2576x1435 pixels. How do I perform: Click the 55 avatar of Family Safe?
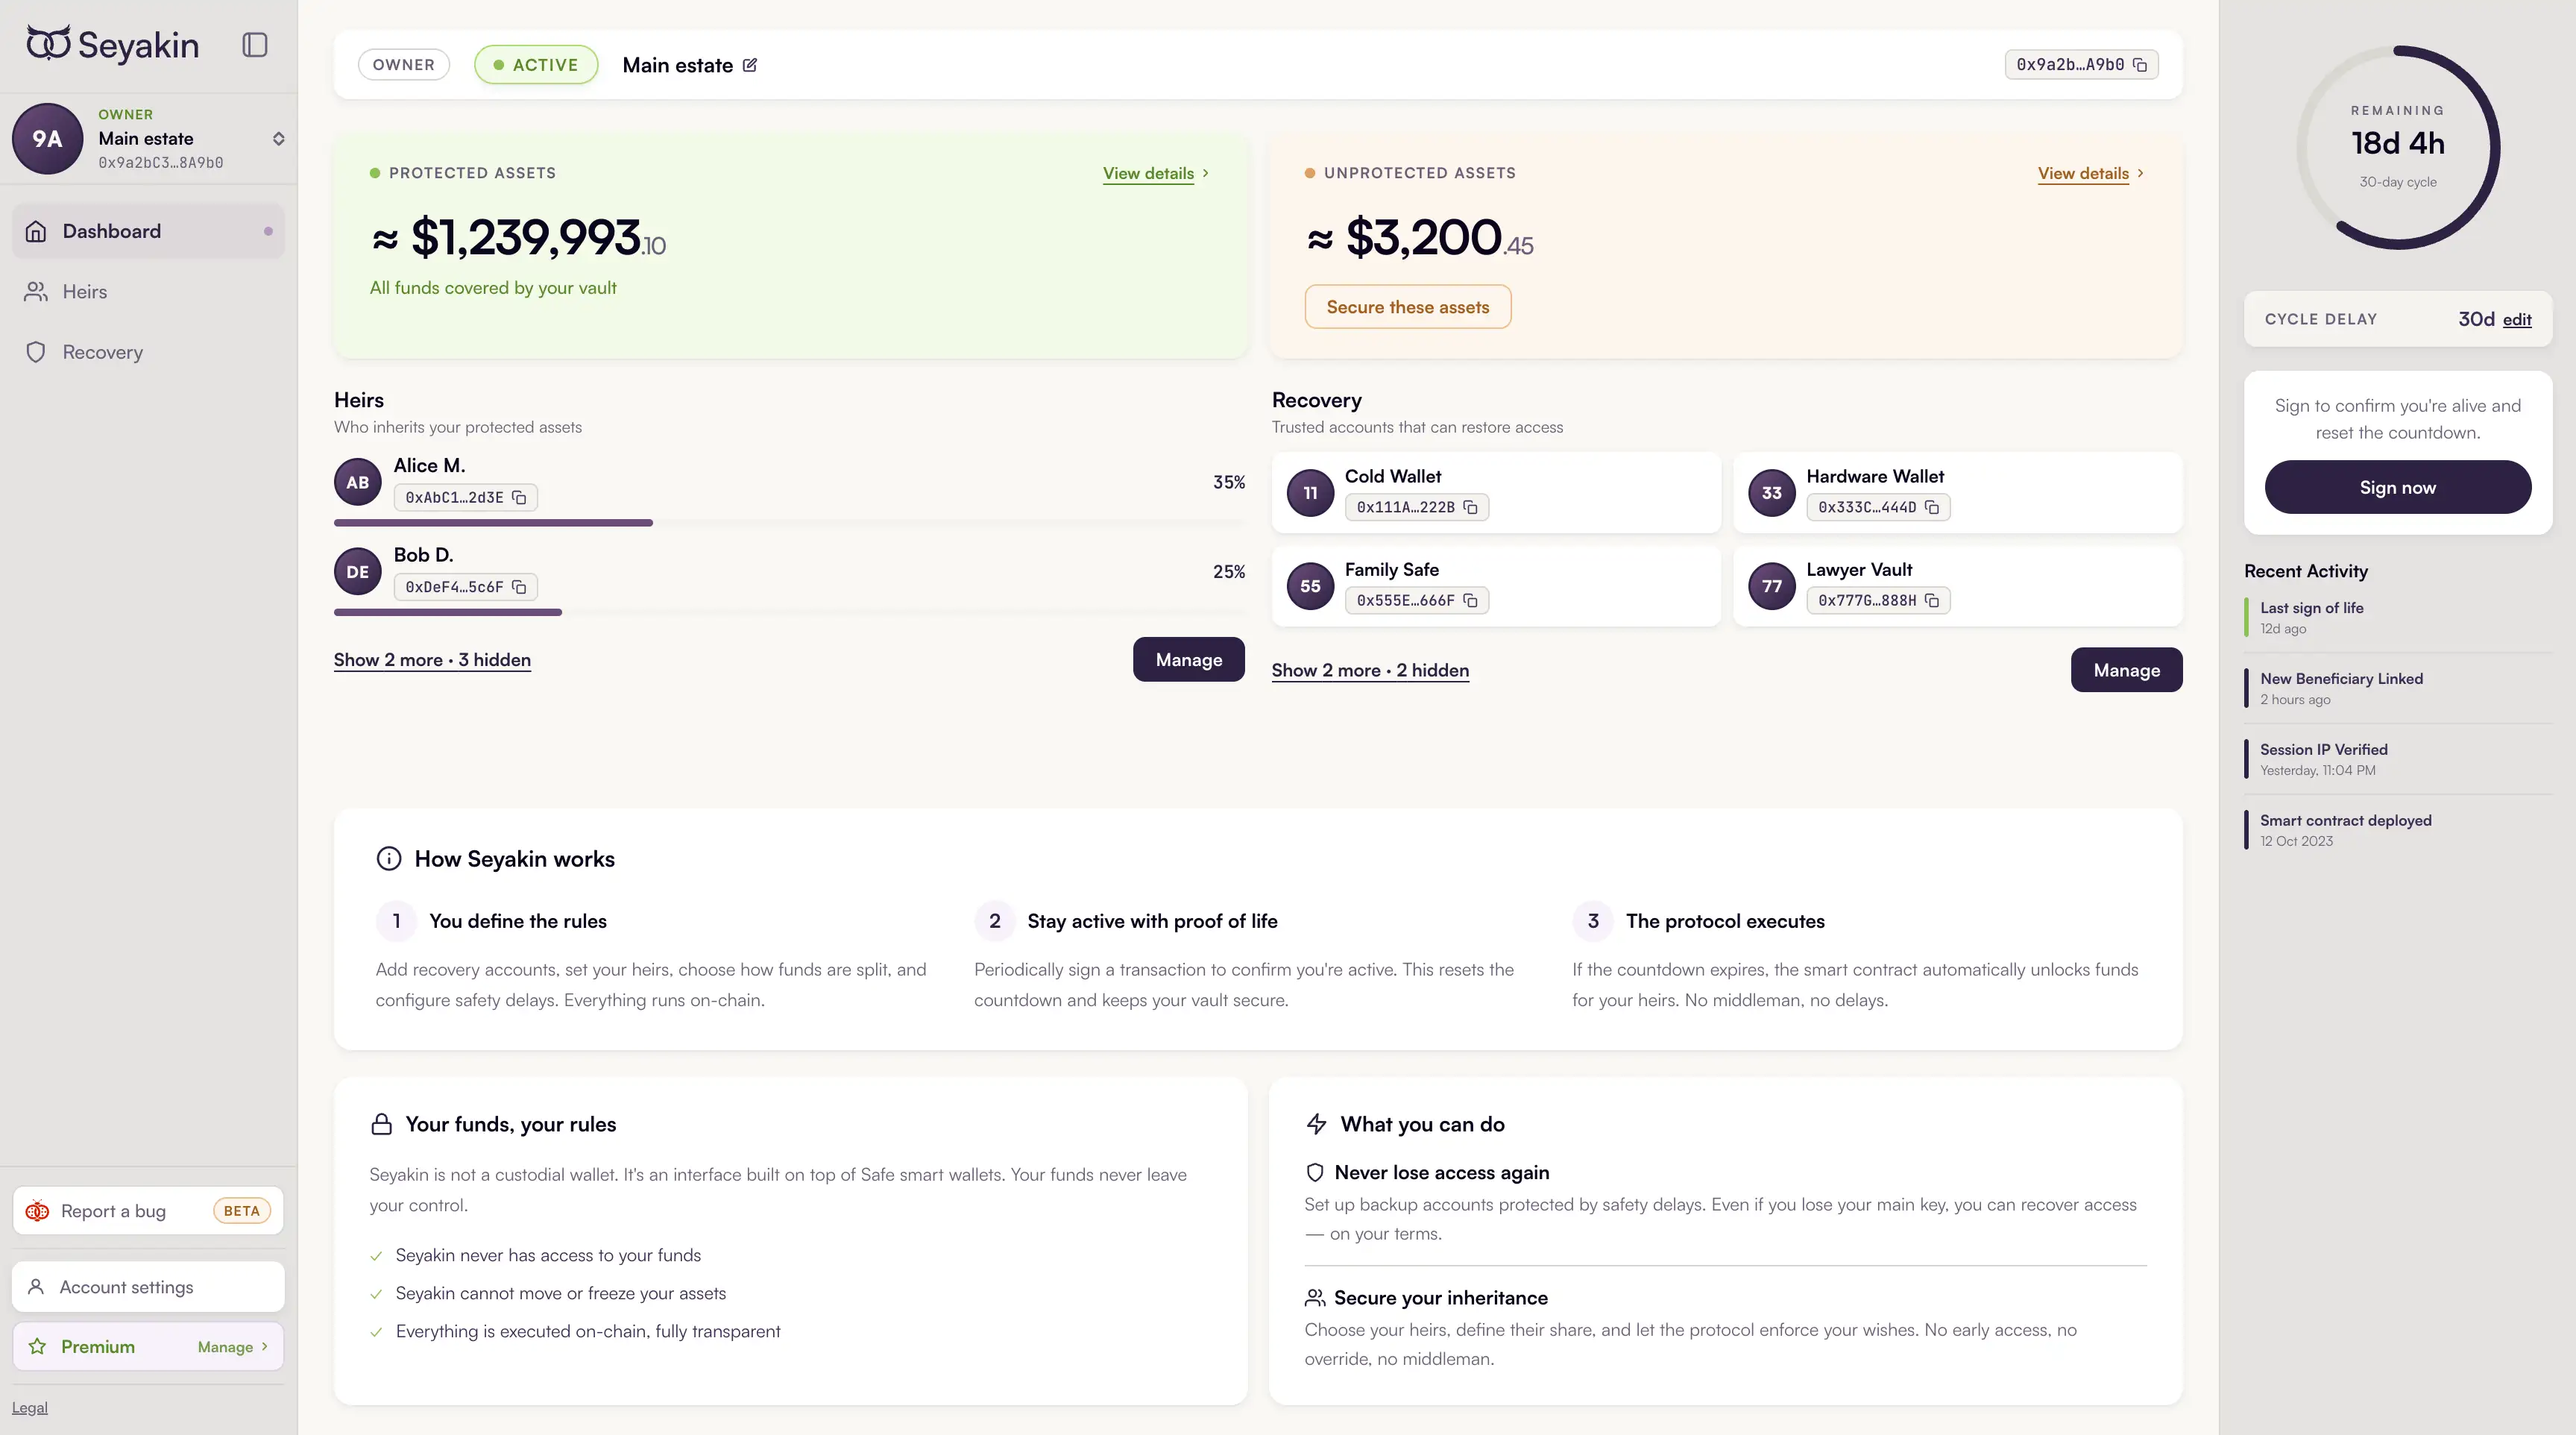click(x=1310, y=586)
